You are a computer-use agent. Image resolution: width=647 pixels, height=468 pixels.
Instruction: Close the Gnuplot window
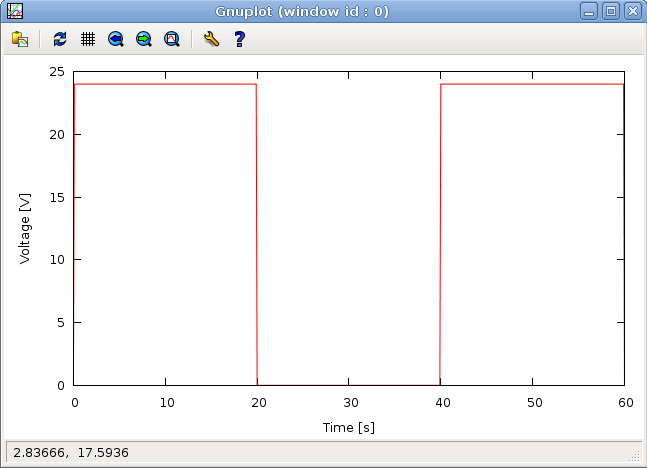coord(632,12)
